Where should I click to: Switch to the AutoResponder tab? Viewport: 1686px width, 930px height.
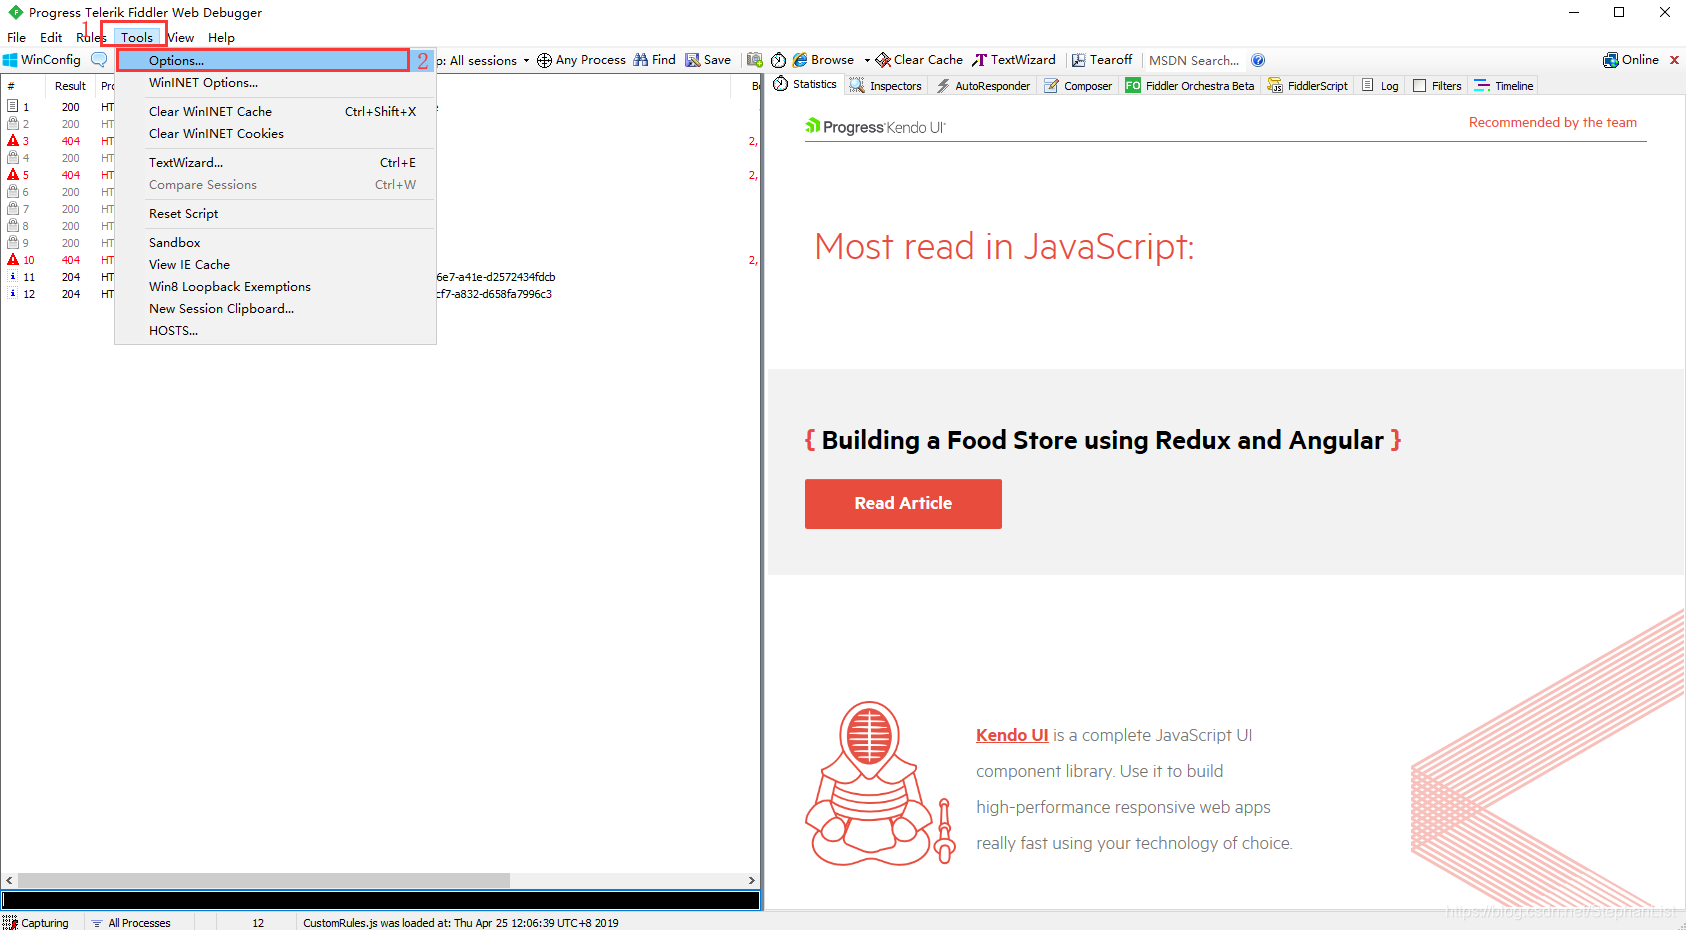pyautogui.click(x=983, y=86)
